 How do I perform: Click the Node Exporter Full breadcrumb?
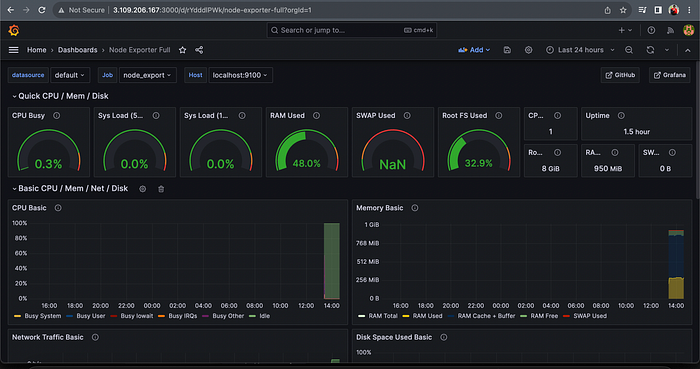pos(140,50)
